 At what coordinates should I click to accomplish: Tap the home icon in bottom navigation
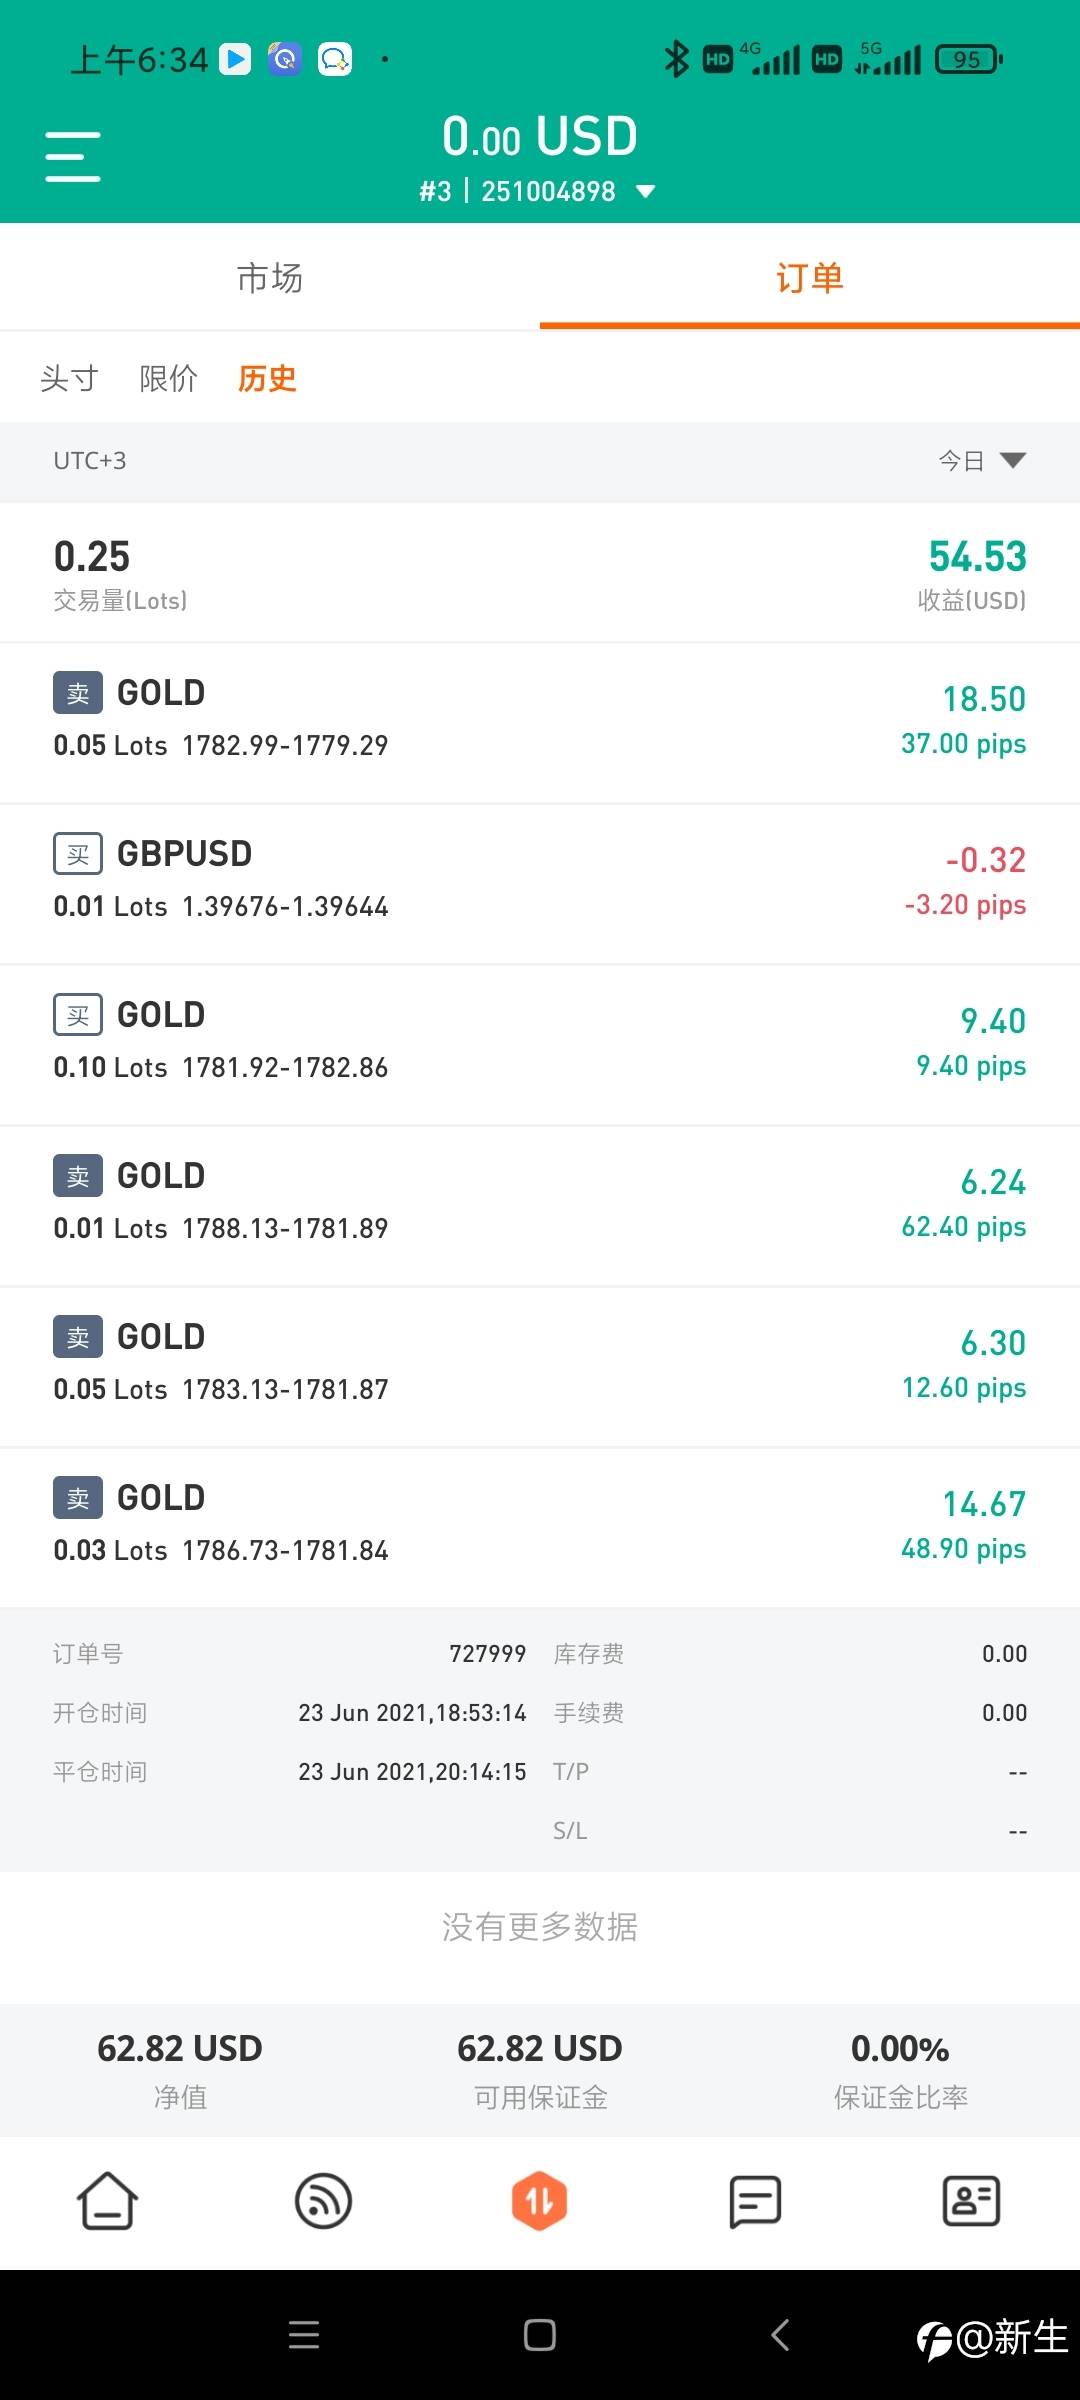click(107, 2201)
